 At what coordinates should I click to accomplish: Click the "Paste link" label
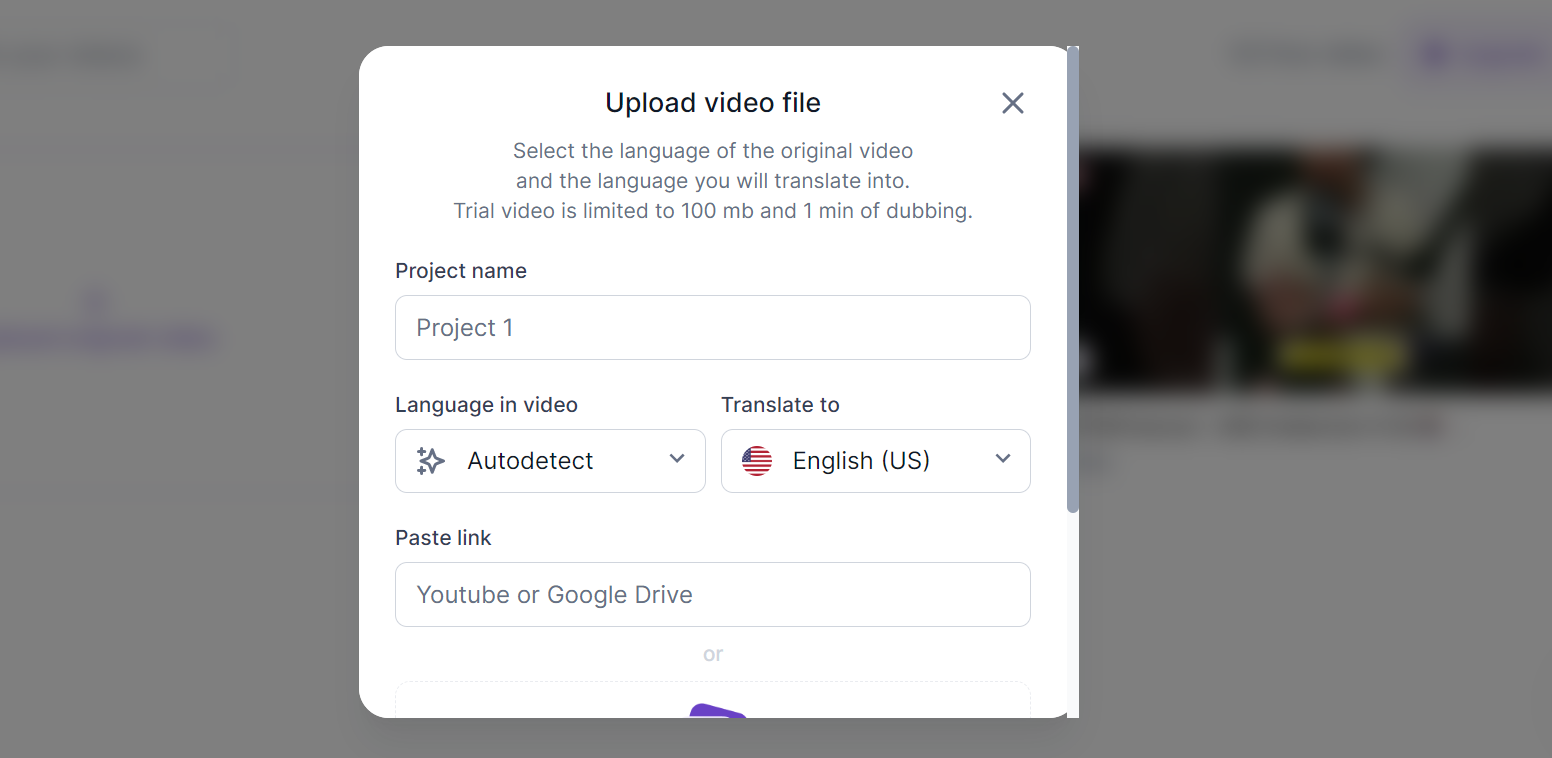pyautogui.click(x=443, y=538)
